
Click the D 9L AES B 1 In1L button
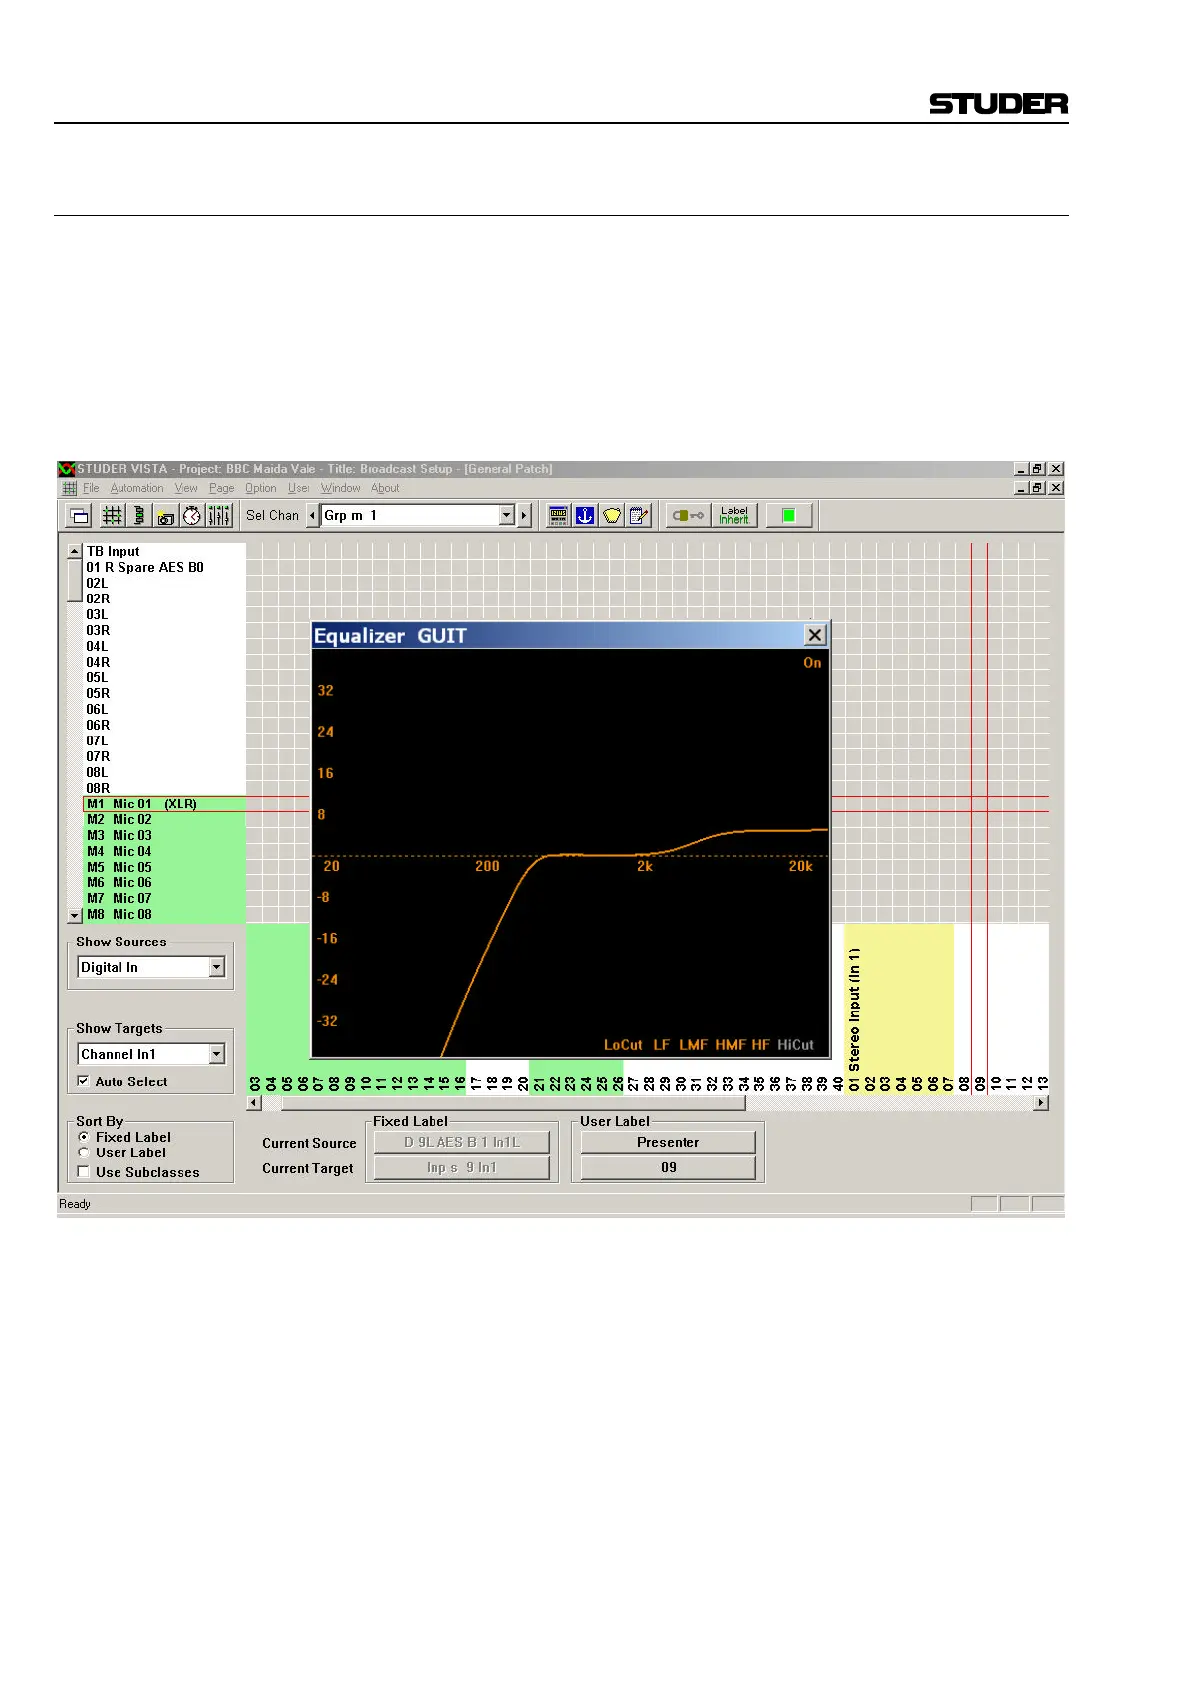462,1142
